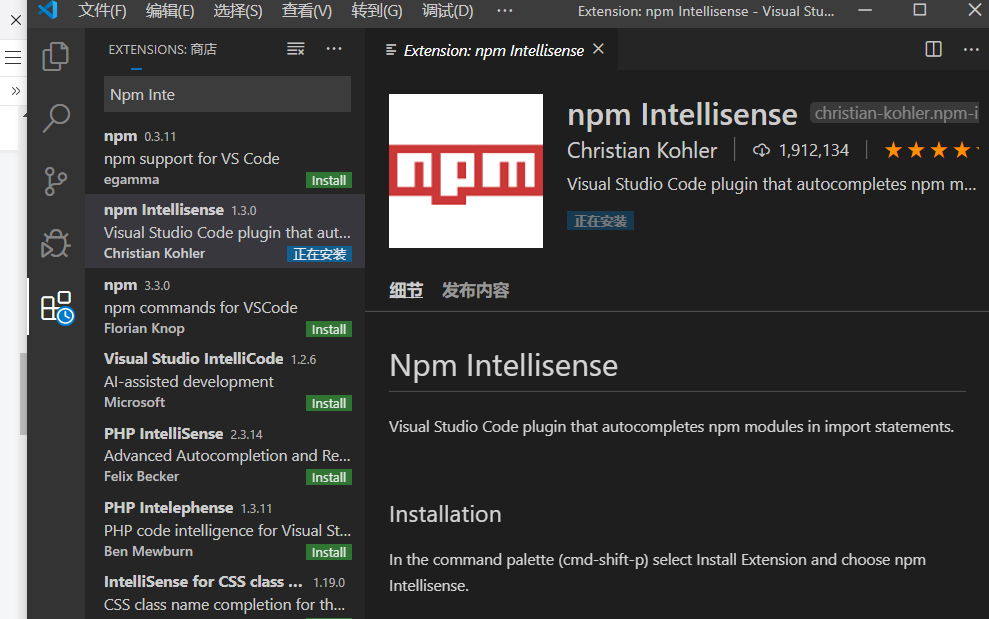989x619 pixels.
Task: Click 正在安装 button on extension detail page
Action: [600, 221]
